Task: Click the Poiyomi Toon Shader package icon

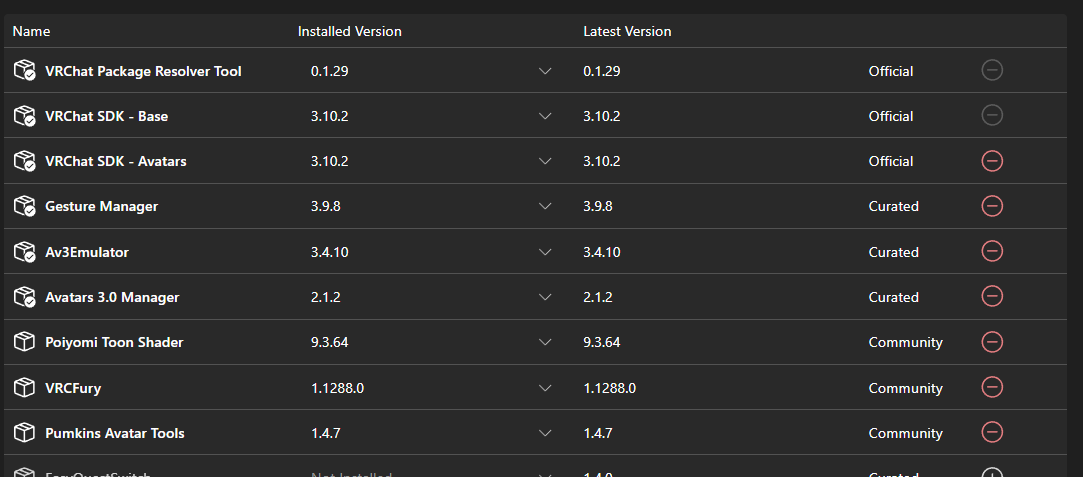Action: [25, 342]
